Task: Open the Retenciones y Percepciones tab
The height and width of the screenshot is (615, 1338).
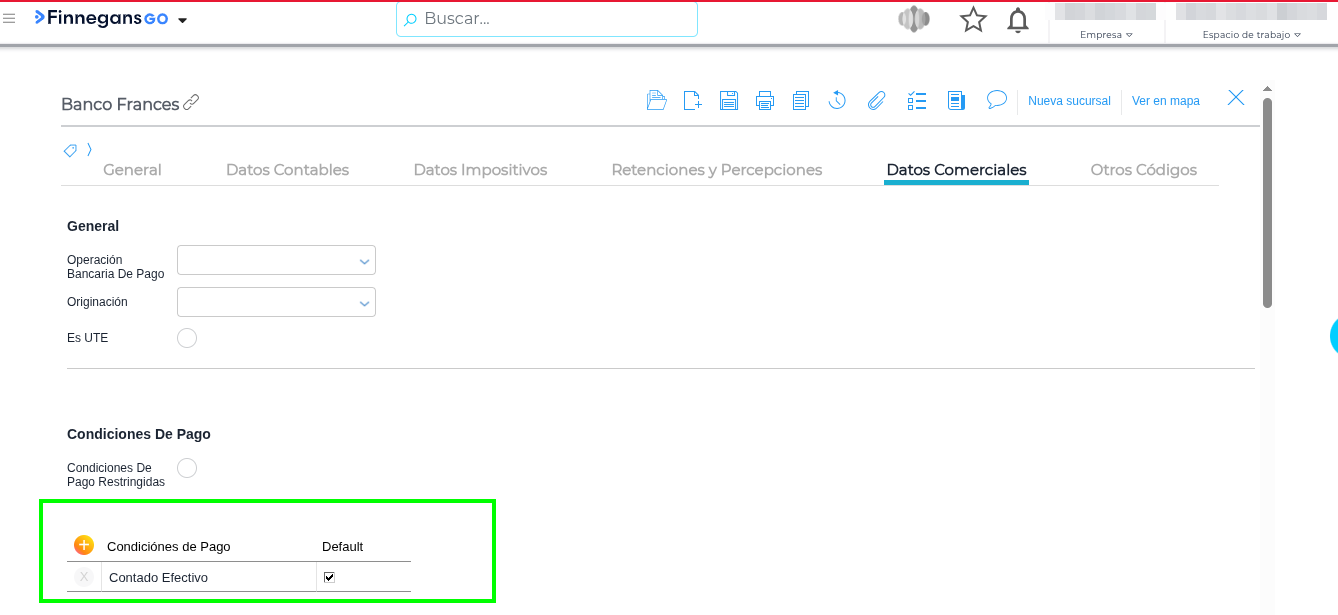Action: 716,170
